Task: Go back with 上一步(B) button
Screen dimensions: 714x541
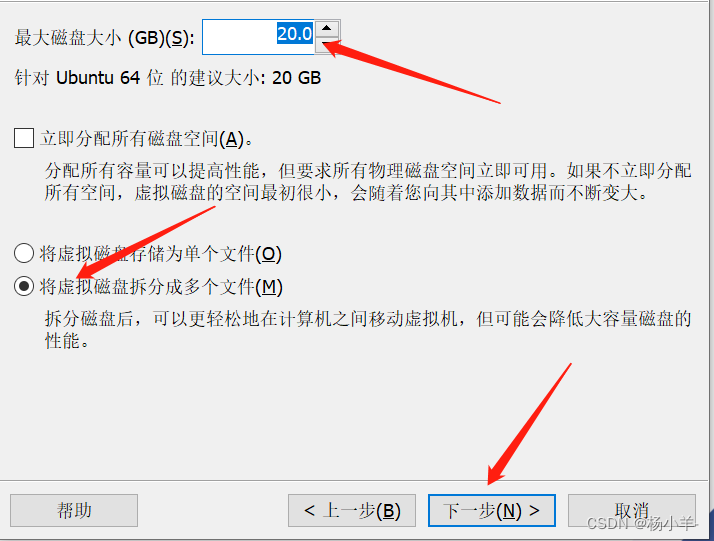Action: tap(352, 510)
